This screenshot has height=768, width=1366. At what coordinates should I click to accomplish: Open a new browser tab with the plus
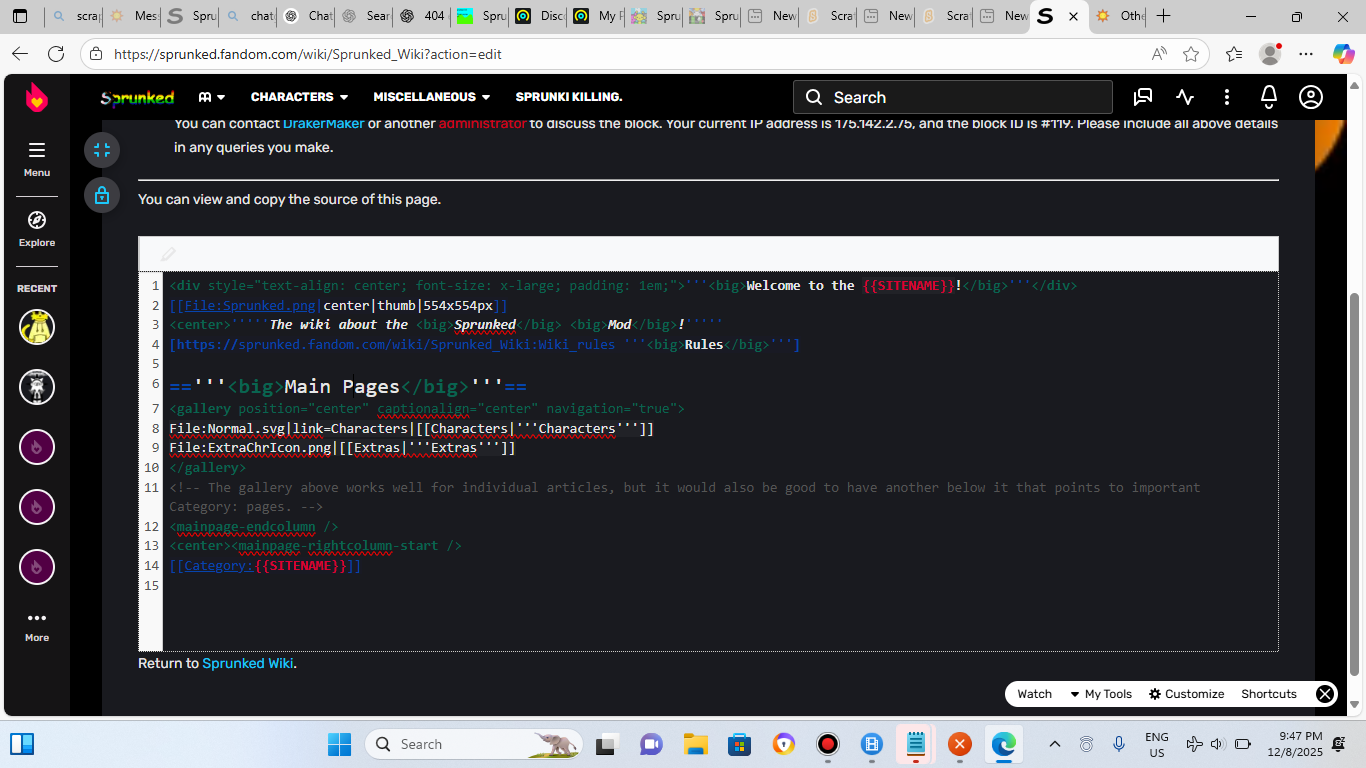[1163, 16]
